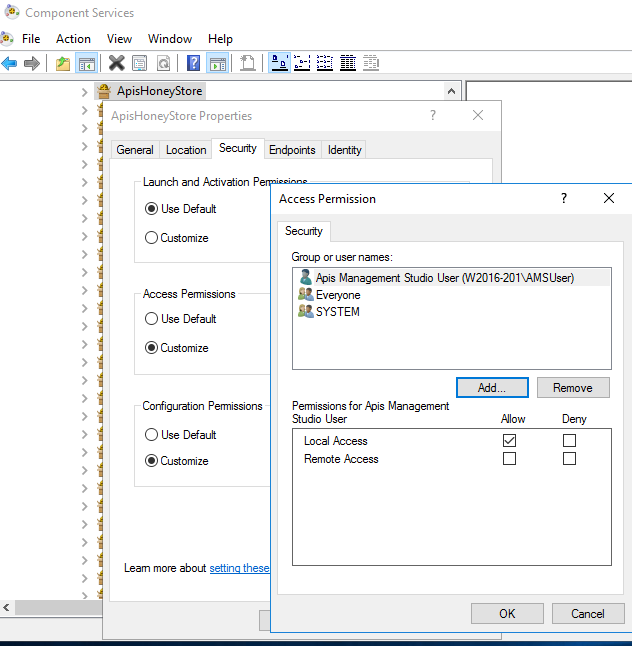Click the blue Help question mark icon
This screenshot has height=646, width=632.
coord(193,64)
